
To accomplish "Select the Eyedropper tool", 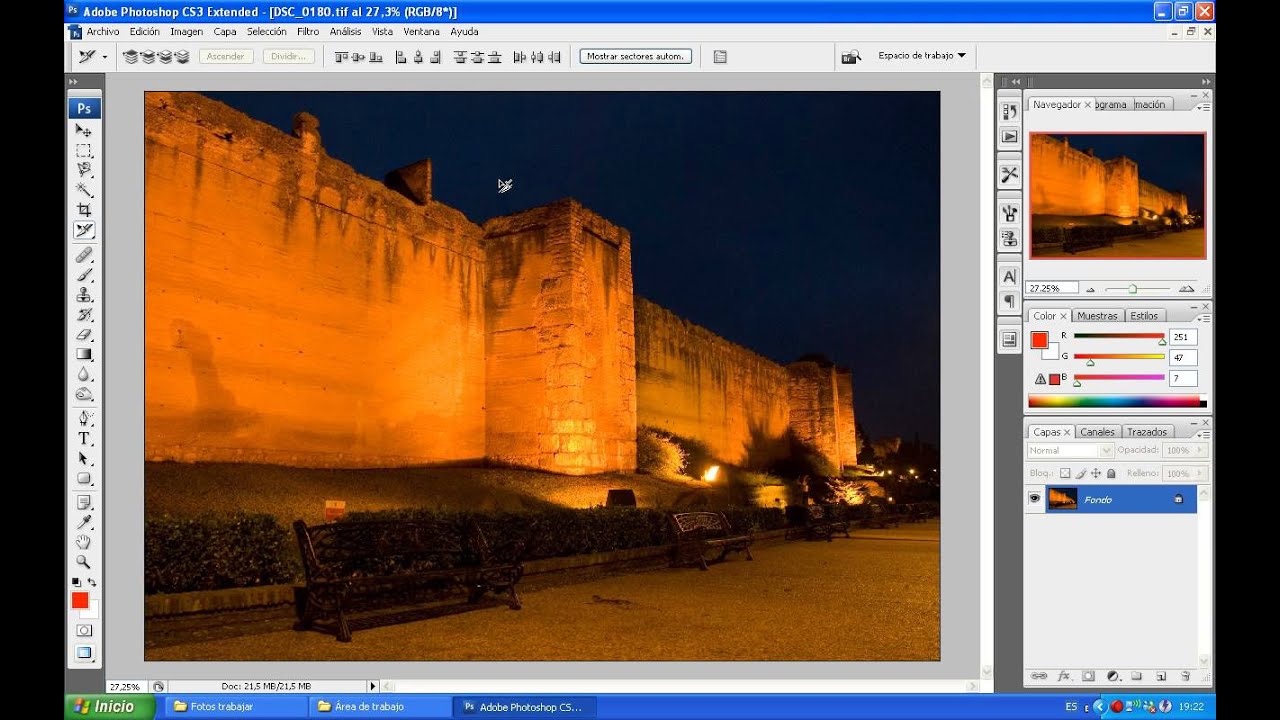I will (84, 522).
